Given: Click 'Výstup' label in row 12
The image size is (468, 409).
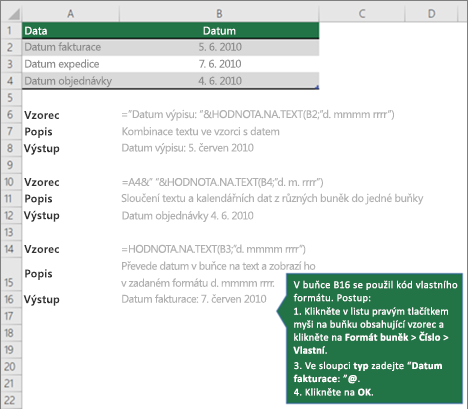Looking at the screenshot, I should tap(42, 216).
